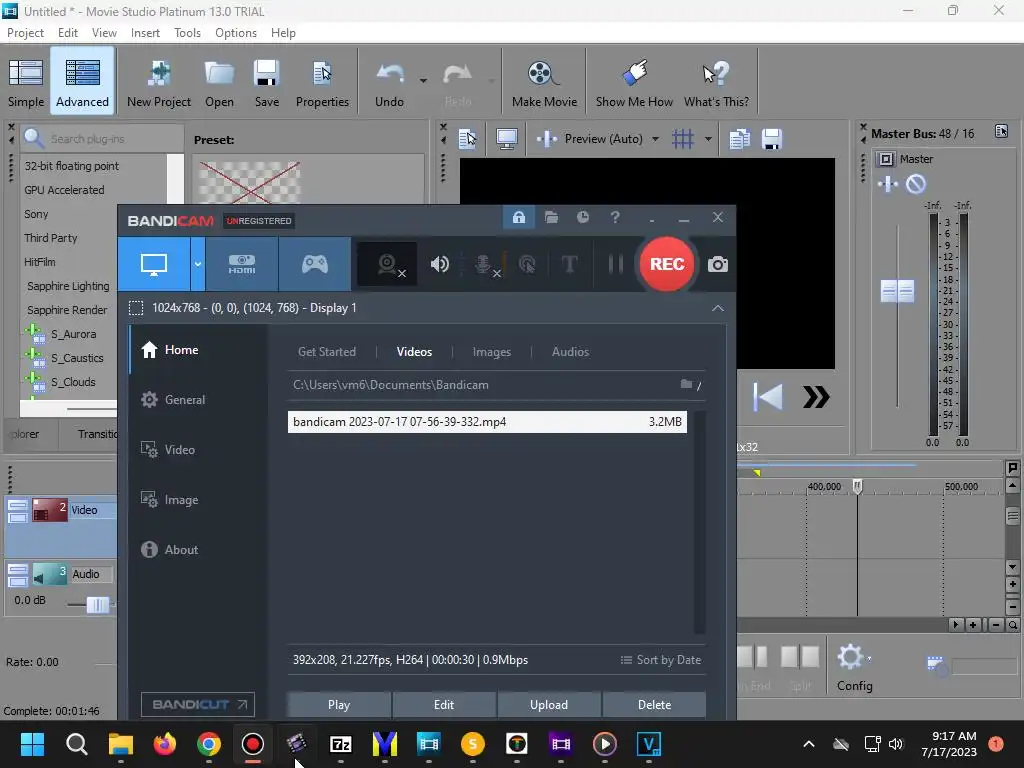
Task: Click Bandicam lock icon in title bar
Action: [519, 217]
